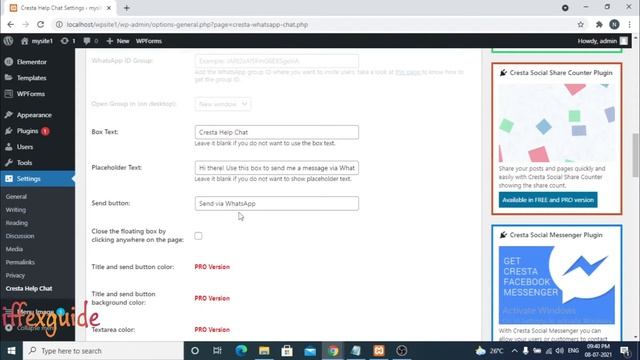Switch to Chrome on taskbar

coord(333,351)
